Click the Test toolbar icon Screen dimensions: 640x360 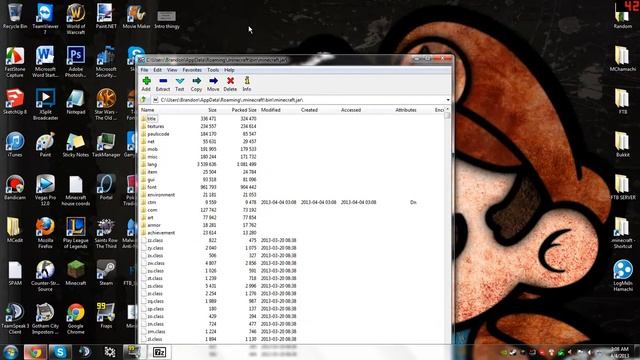coord(180,84)
